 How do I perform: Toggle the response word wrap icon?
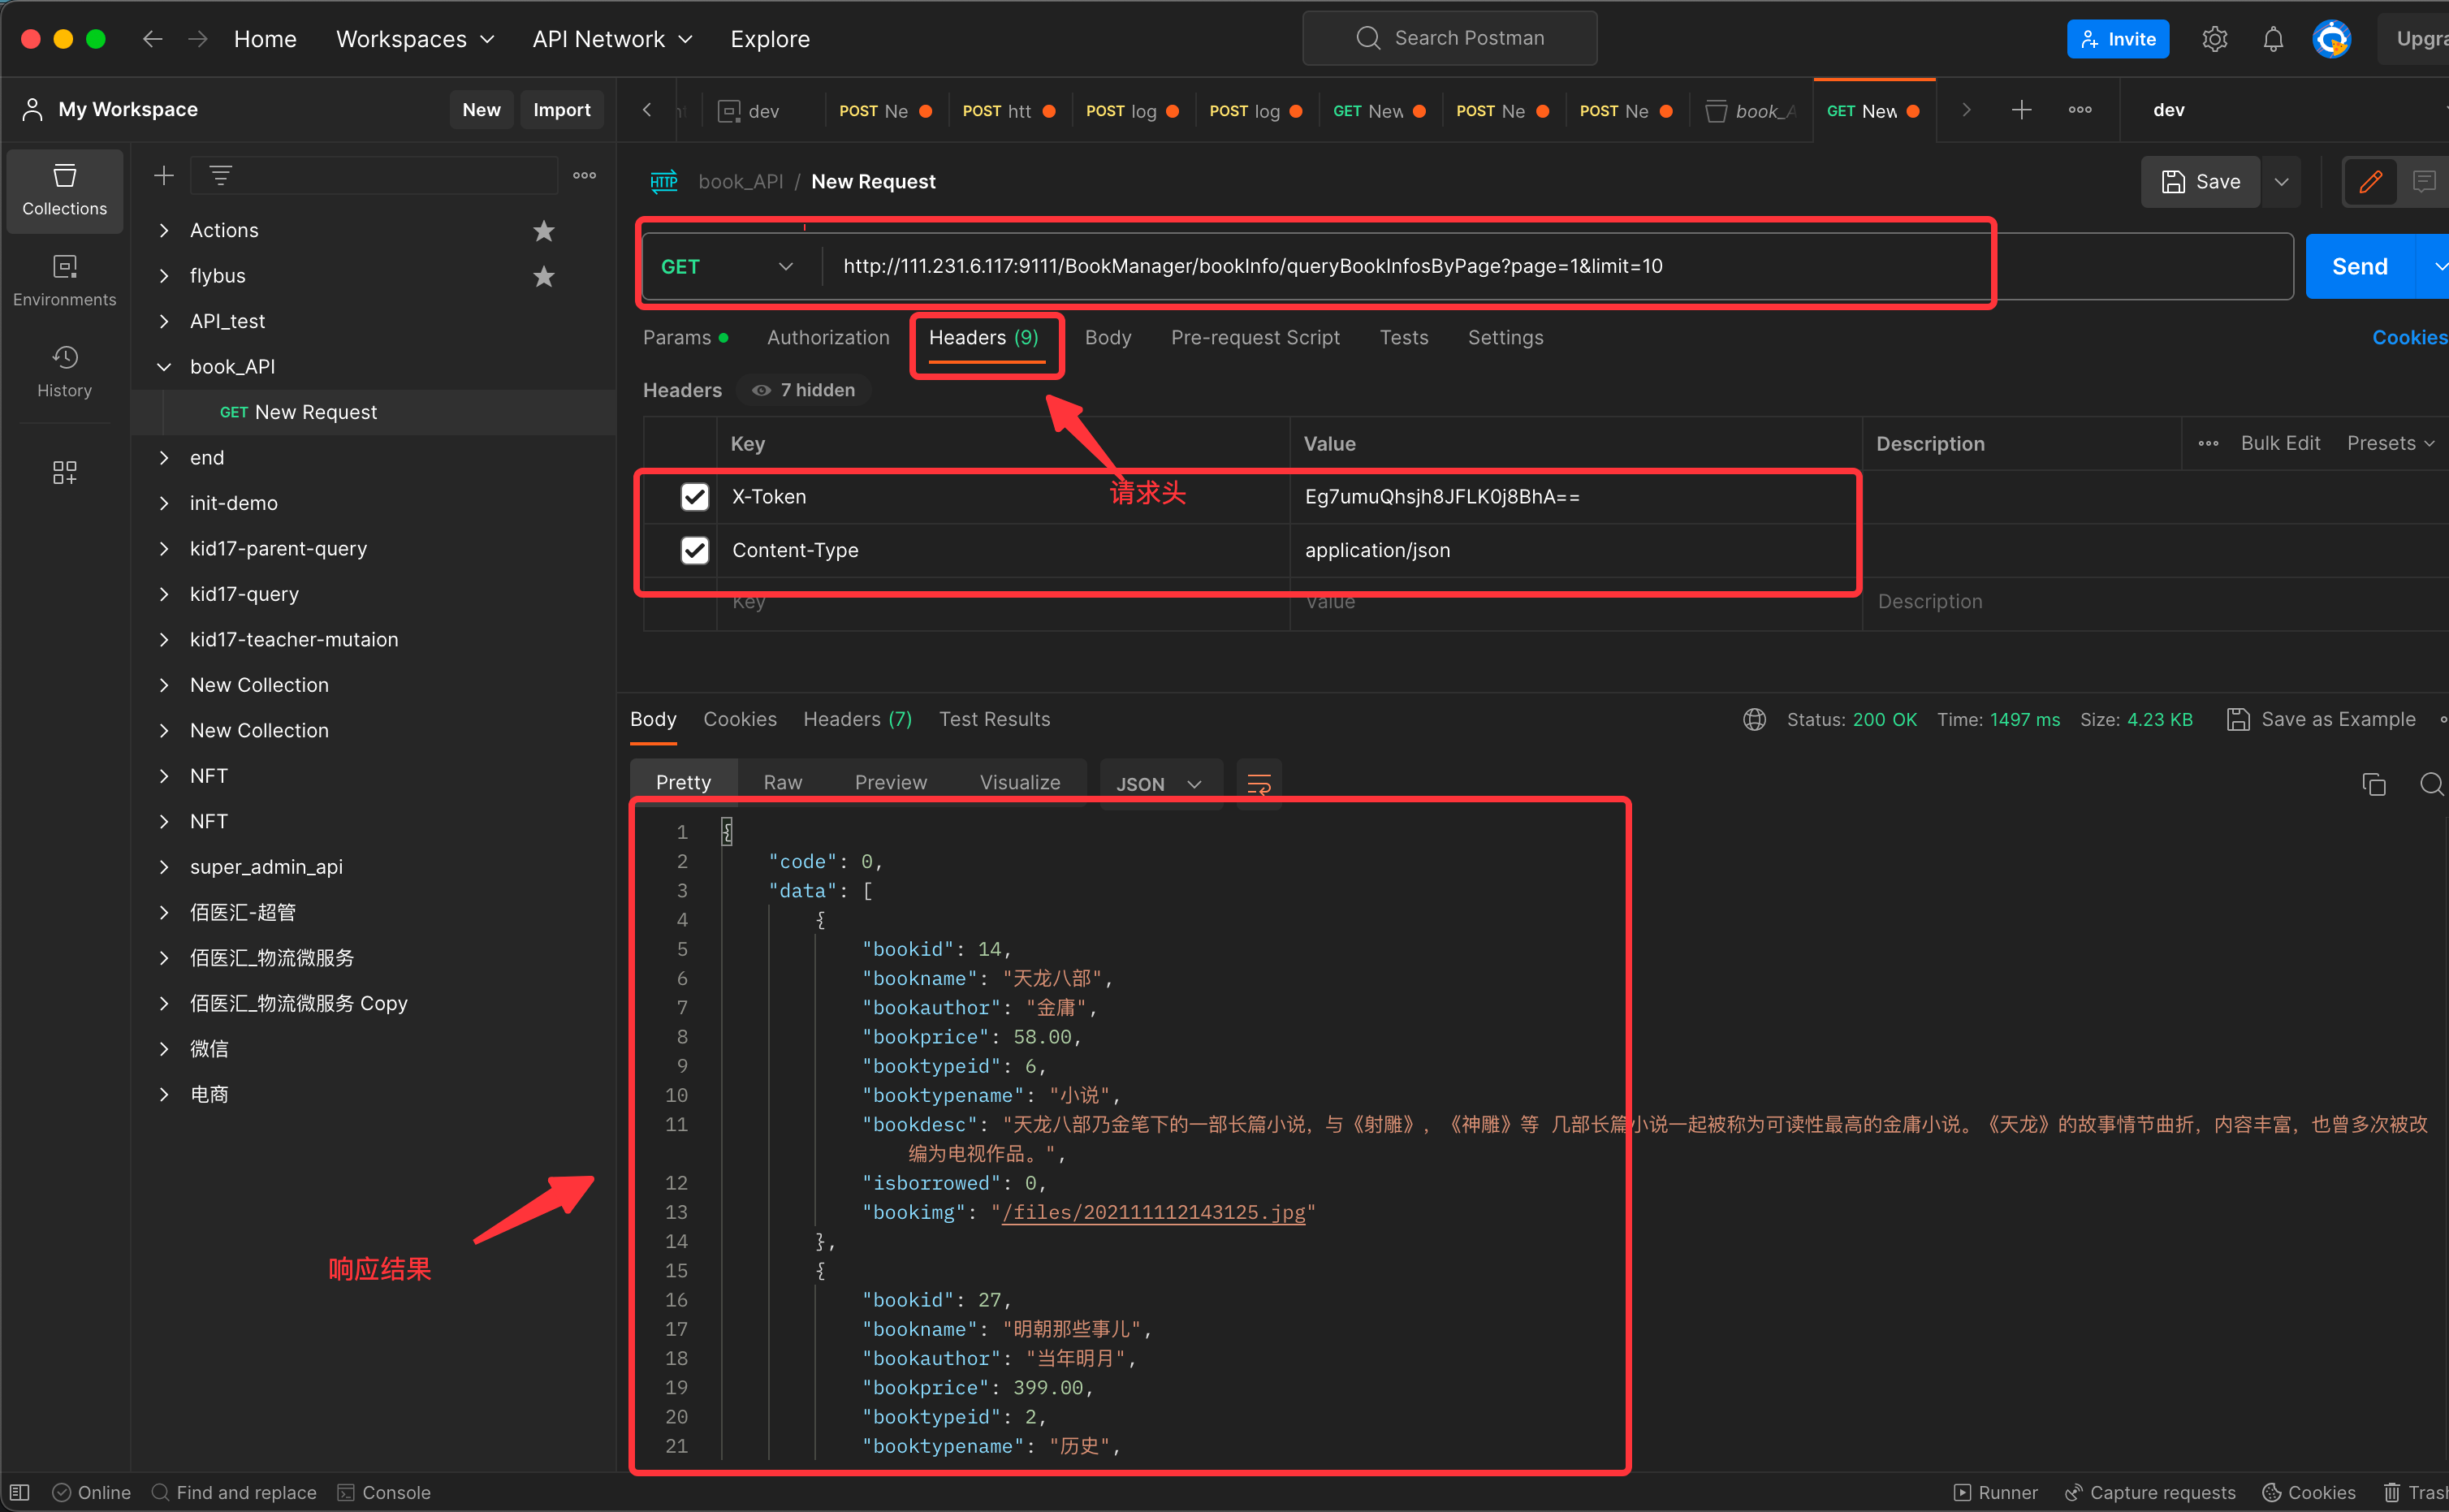click(x=1258, y=784)
